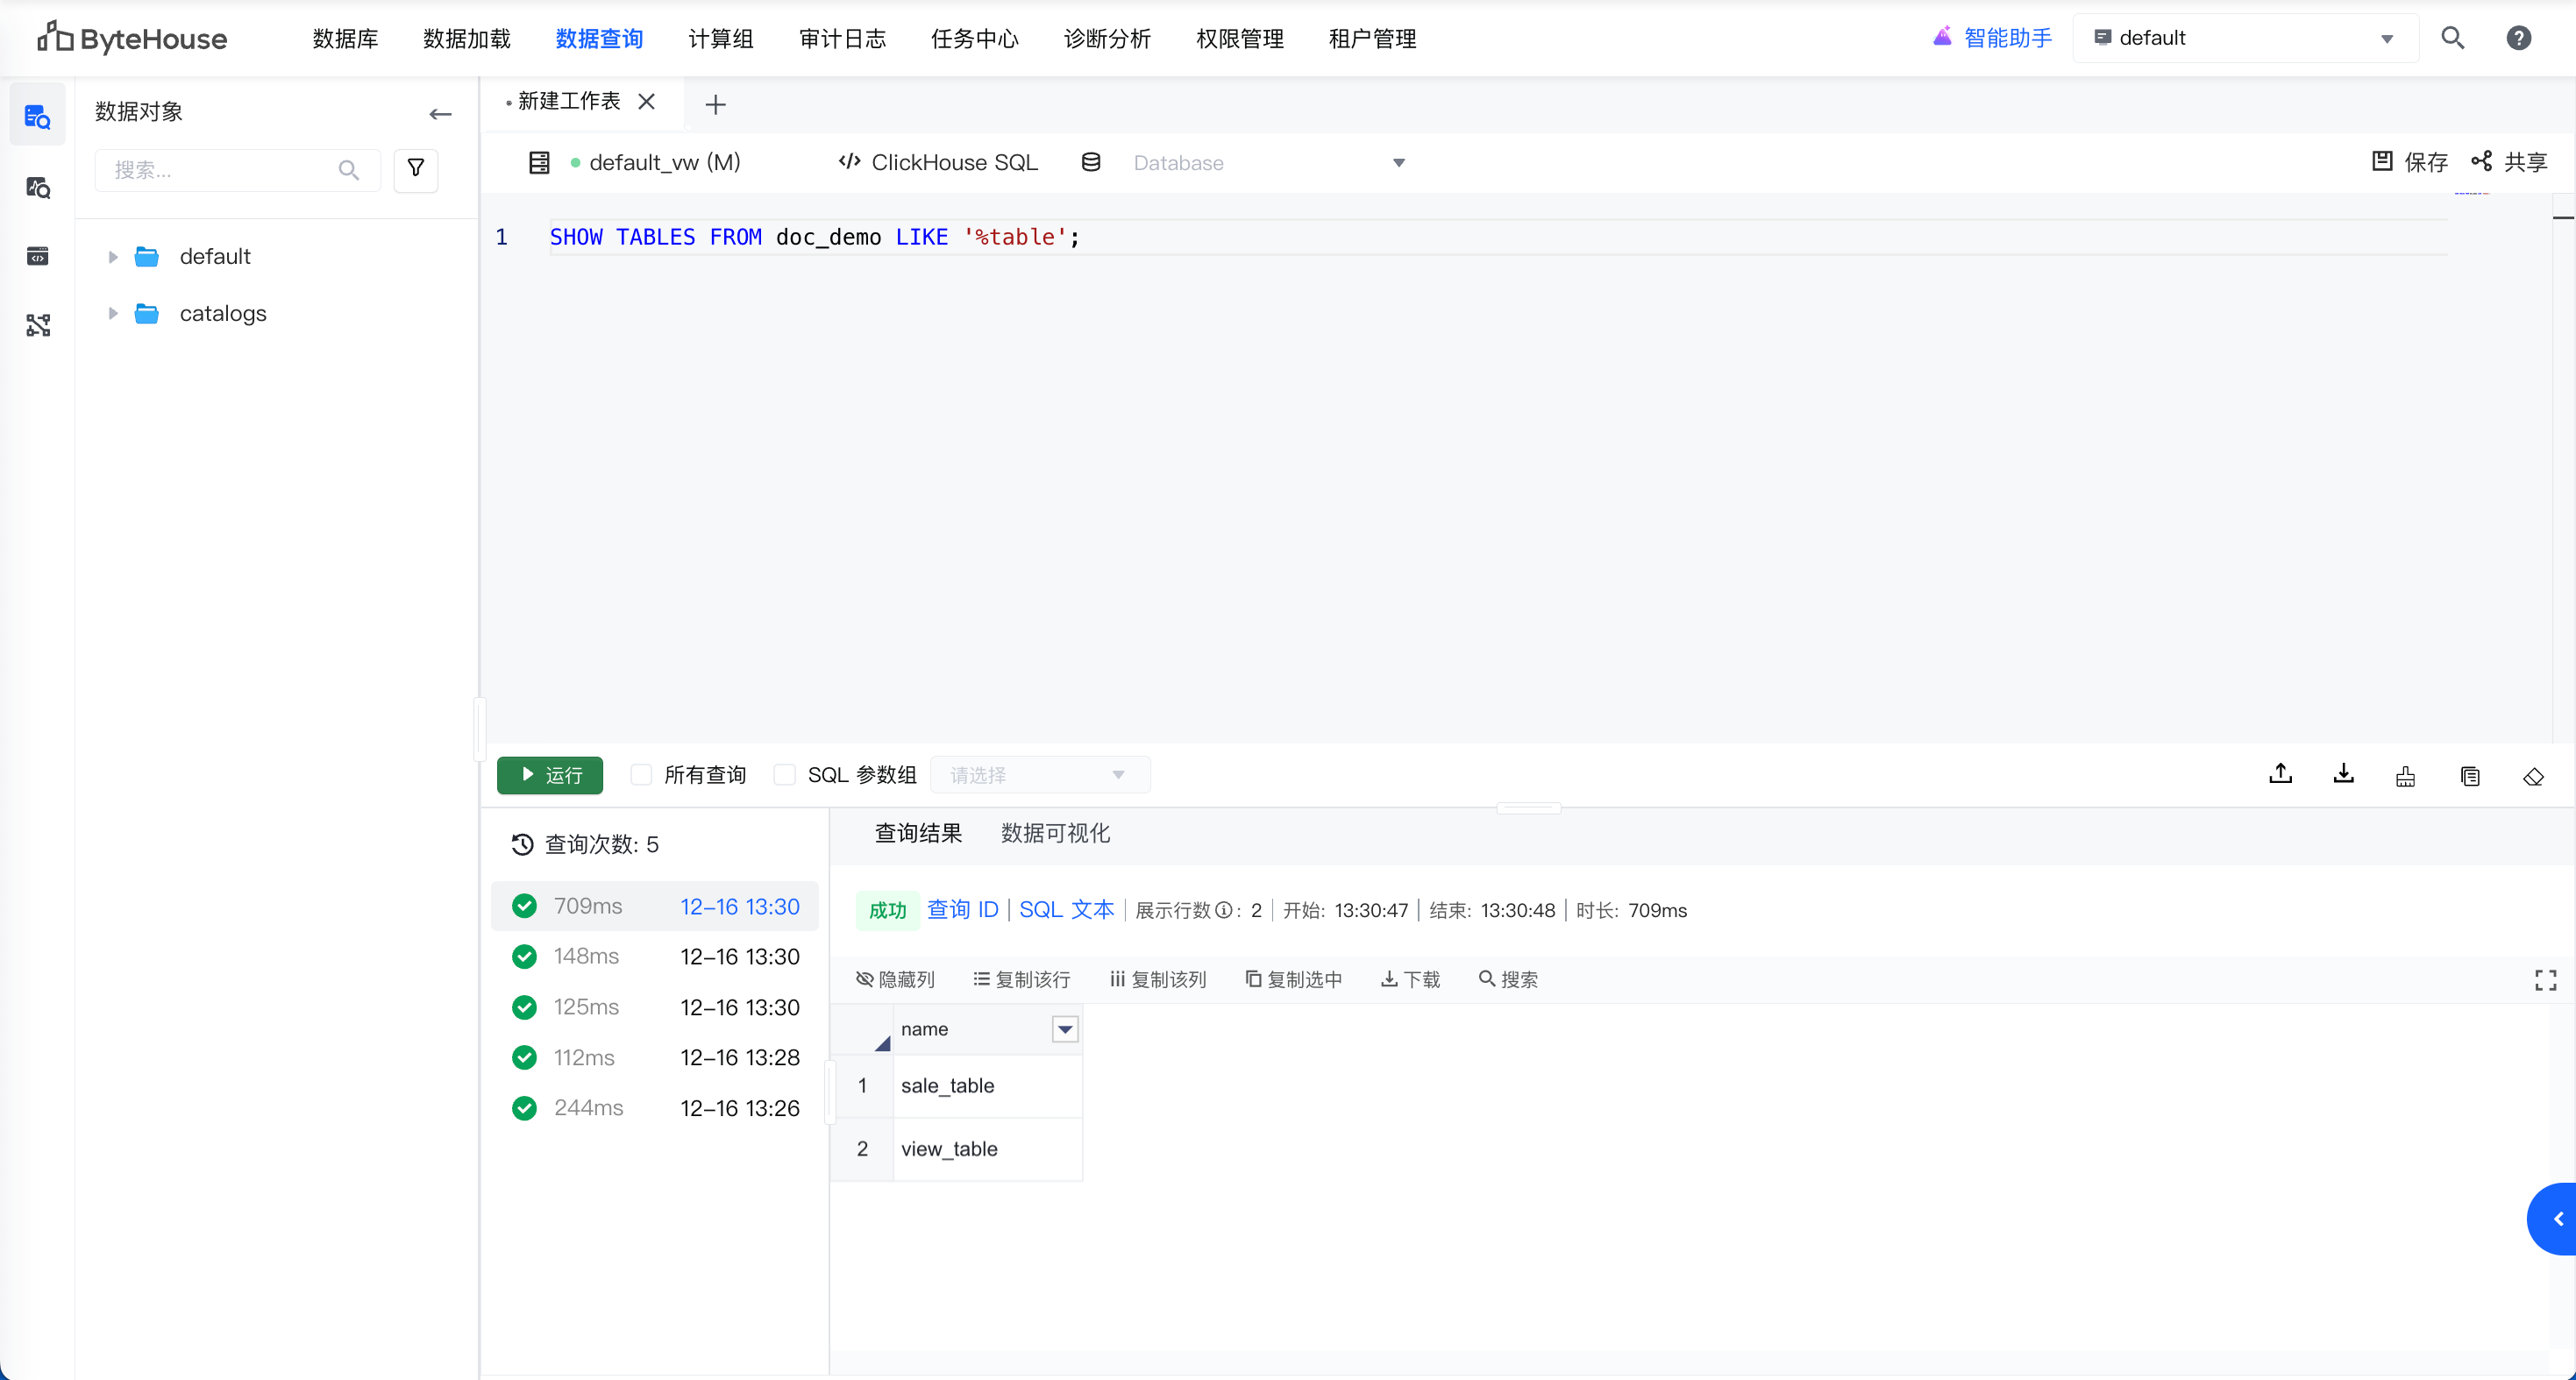Open the name column filter dropdown
The height and width of the screenshot is (1380, 2576).
tap(1065, 1029)
